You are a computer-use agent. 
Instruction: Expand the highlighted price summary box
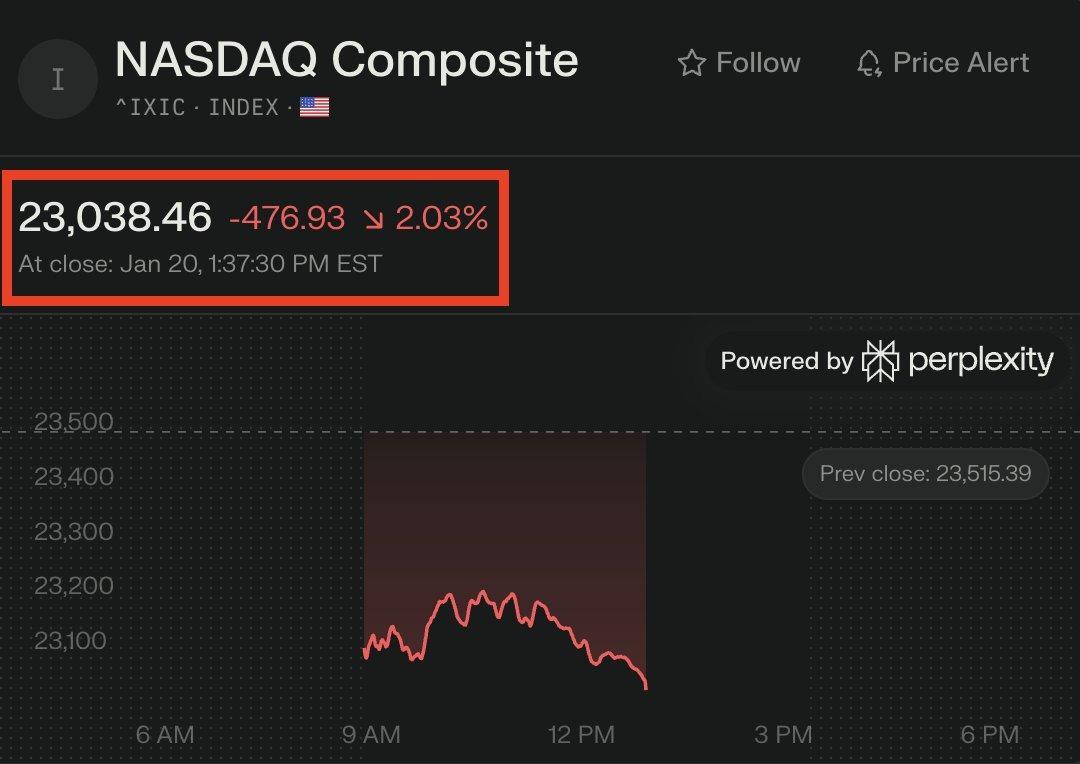255,237
